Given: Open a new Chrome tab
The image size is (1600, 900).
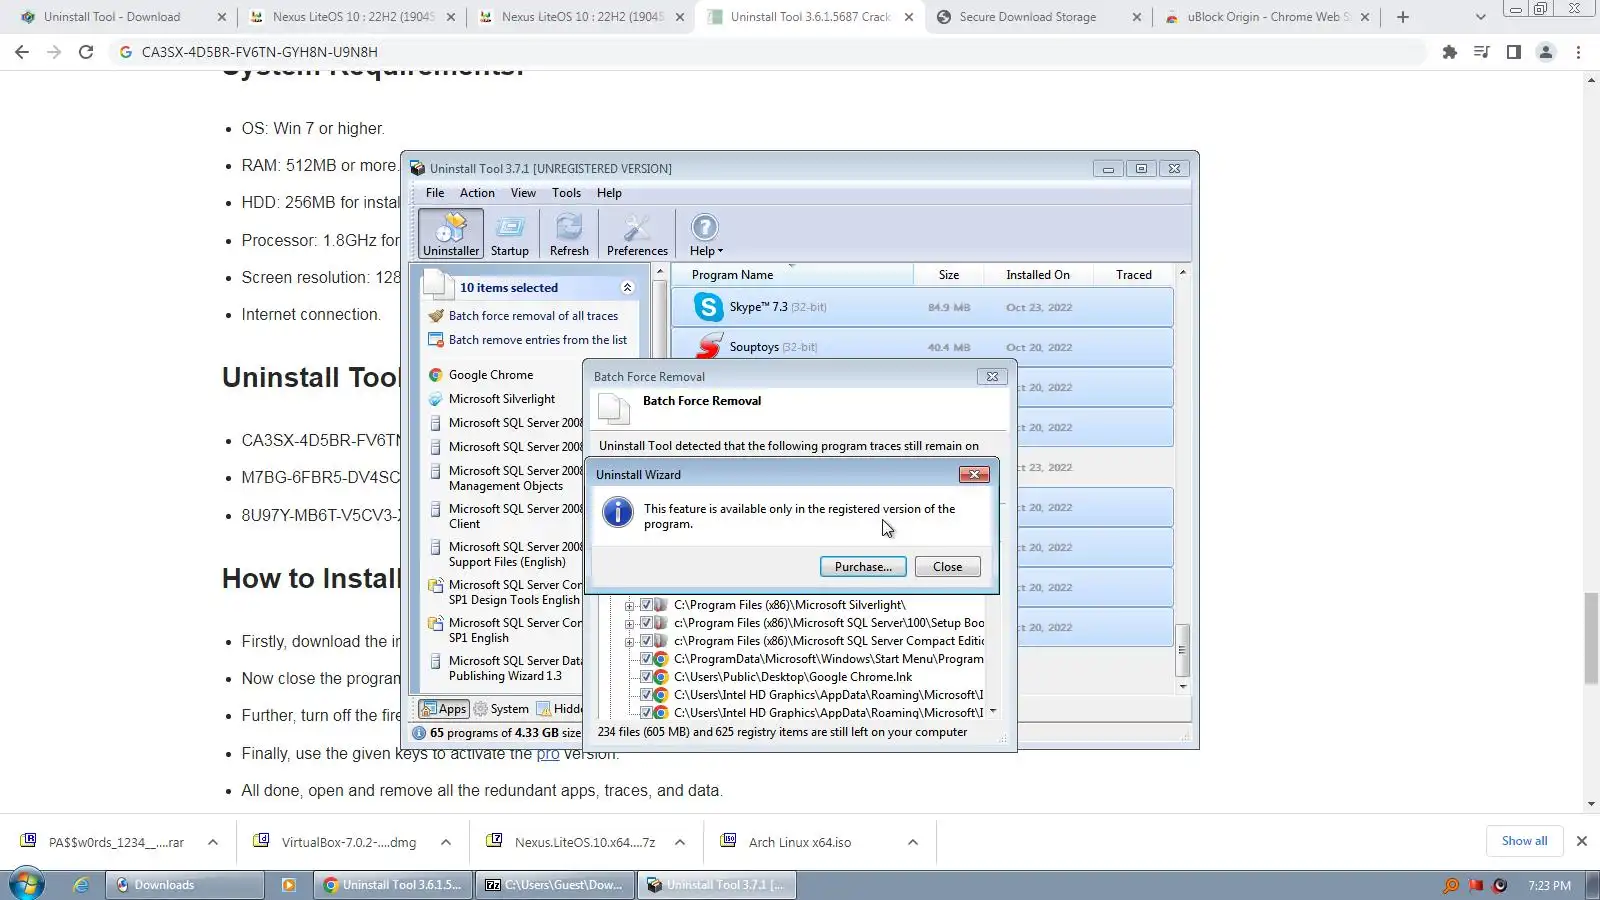Looking at the screenshot, I should [1403, 17].
